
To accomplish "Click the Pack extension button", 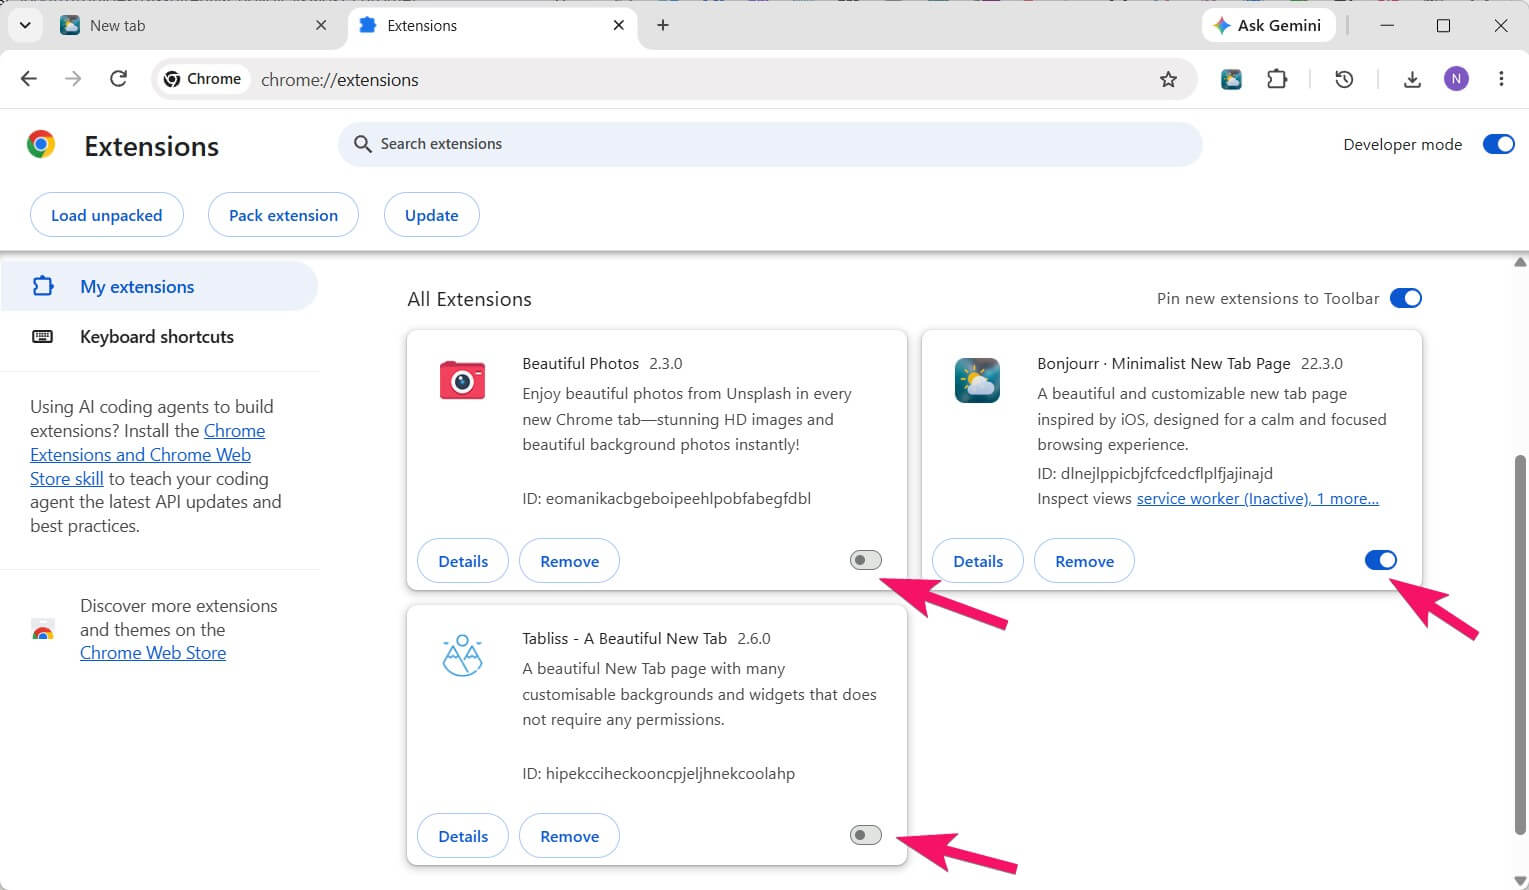I will pos(283,215).
